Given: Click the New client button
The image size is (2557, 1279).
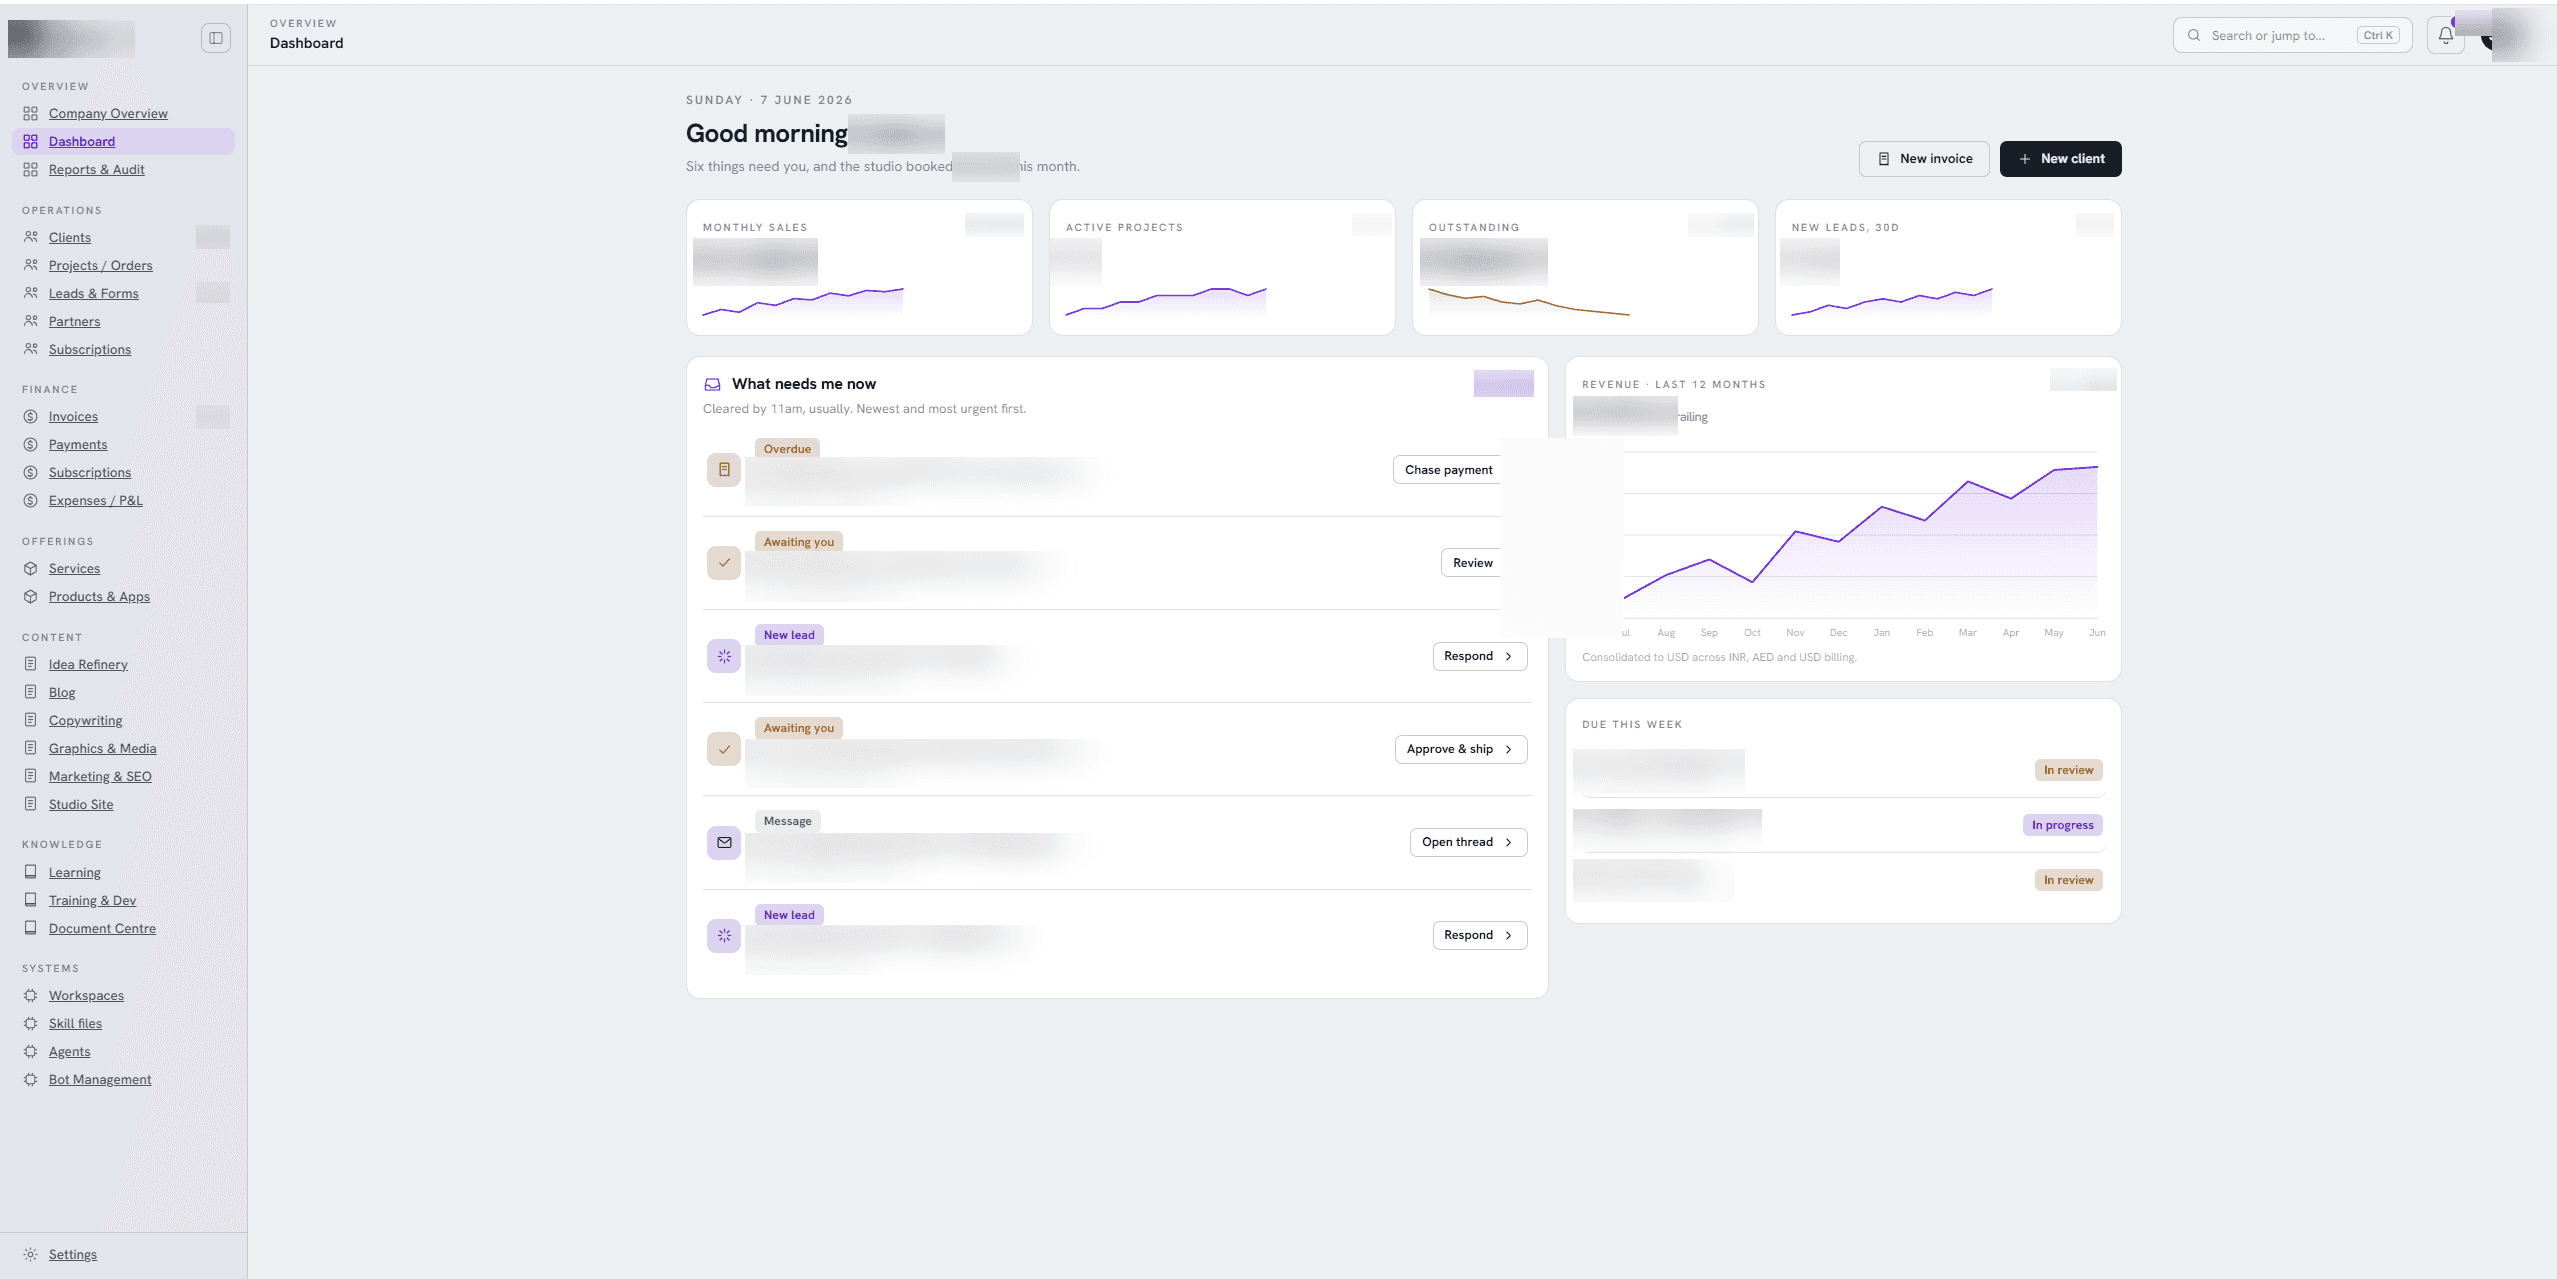Looking at the screenshot, I should pyautogui.click(x=2060, y=159).
